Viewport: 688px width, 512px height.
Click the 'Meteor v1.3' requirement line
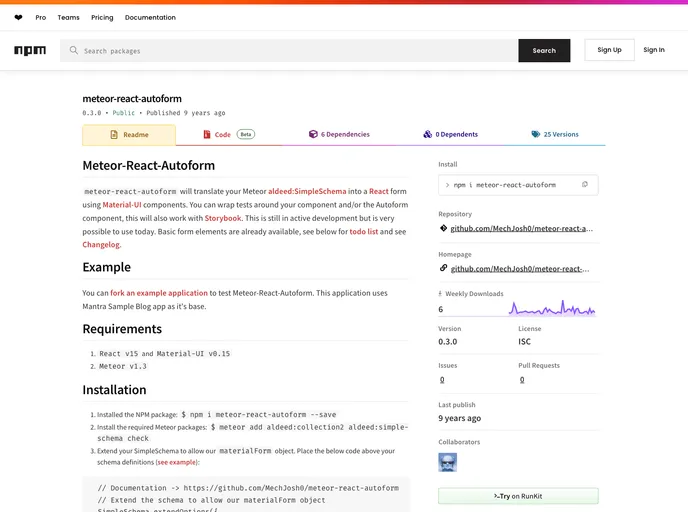click(x=123, y=366)
